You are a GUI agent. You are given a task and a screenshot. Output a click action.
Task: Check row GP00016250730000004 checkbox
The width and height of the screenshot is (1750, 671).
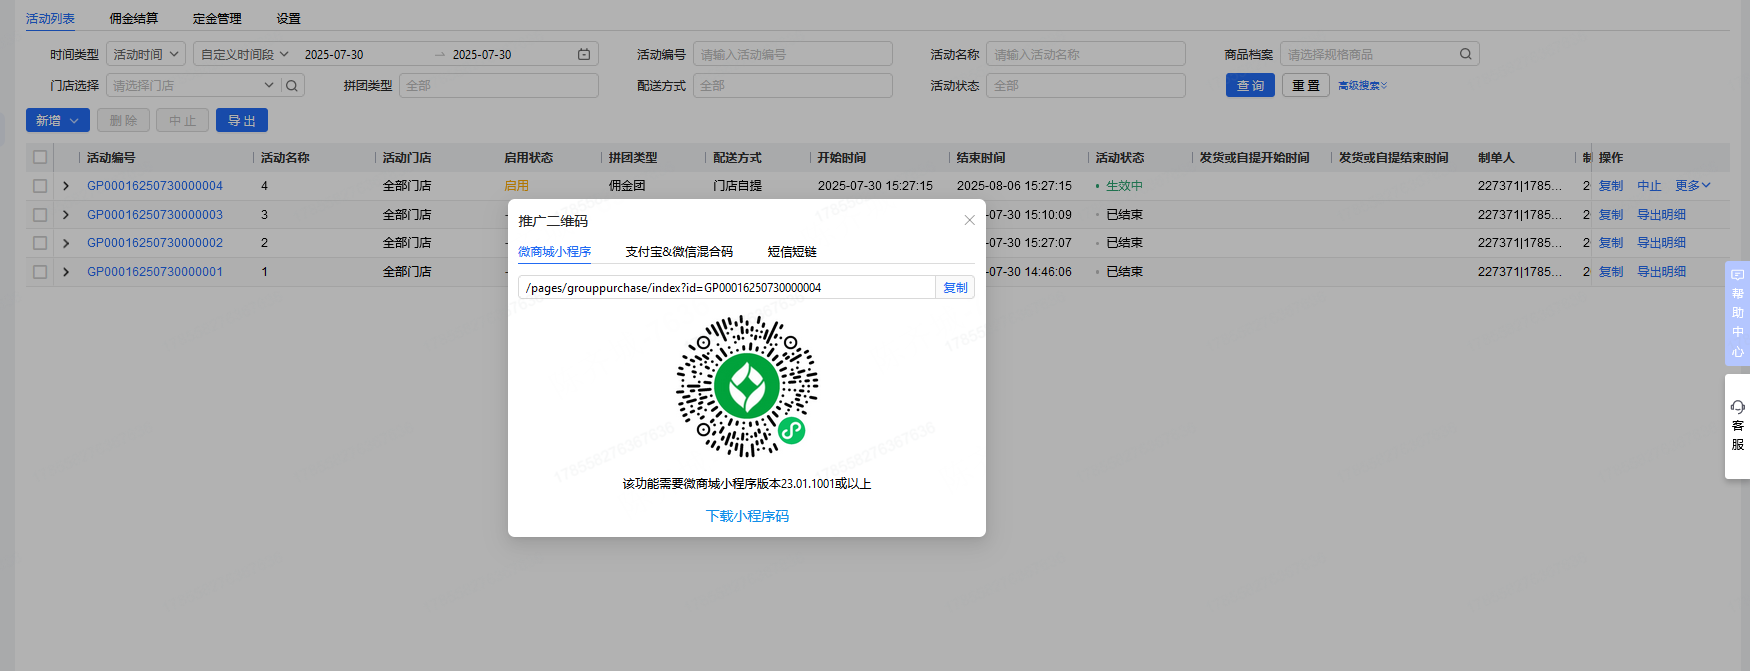tap(40, 186)
